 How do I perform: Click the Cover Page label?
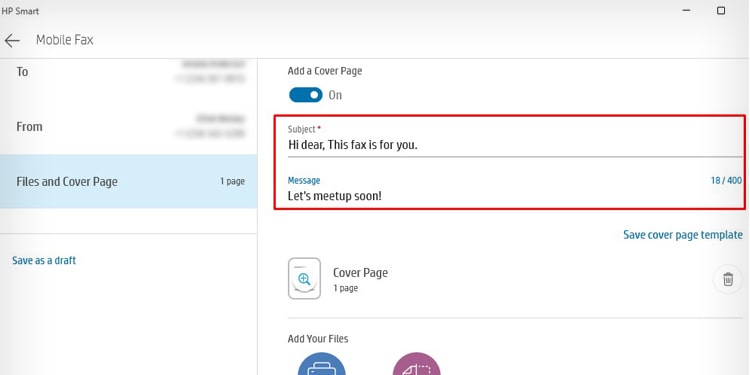tap(360, 273)
